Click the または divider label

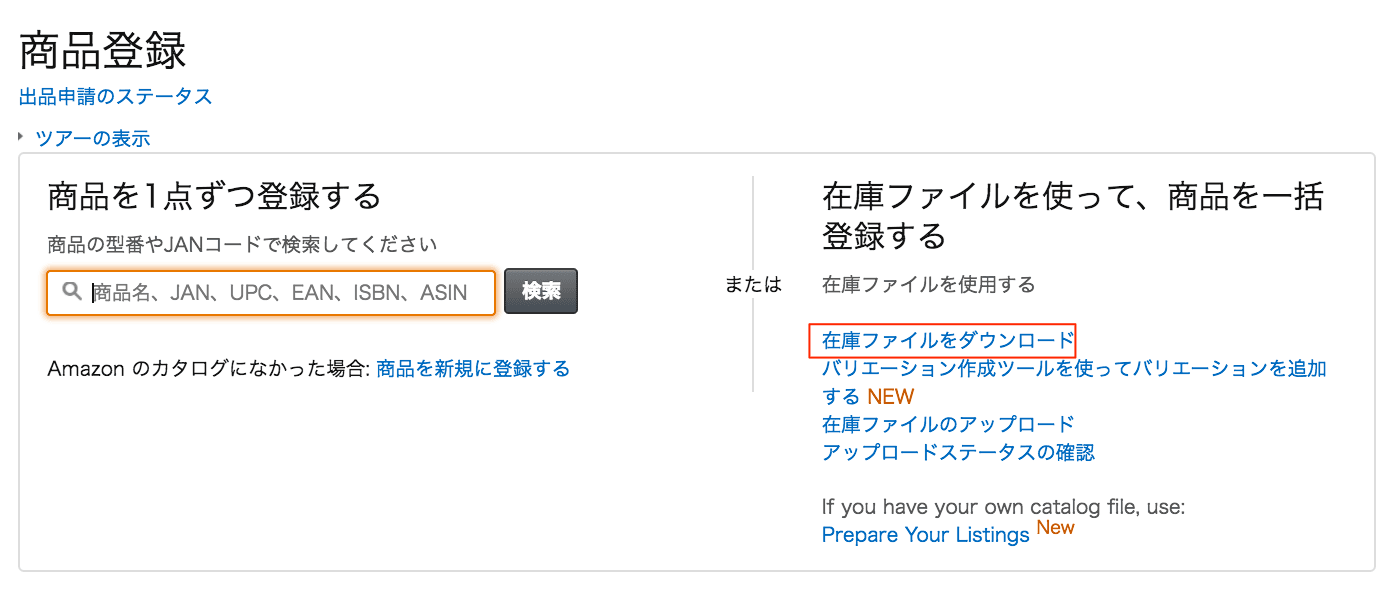click(753, 285)
